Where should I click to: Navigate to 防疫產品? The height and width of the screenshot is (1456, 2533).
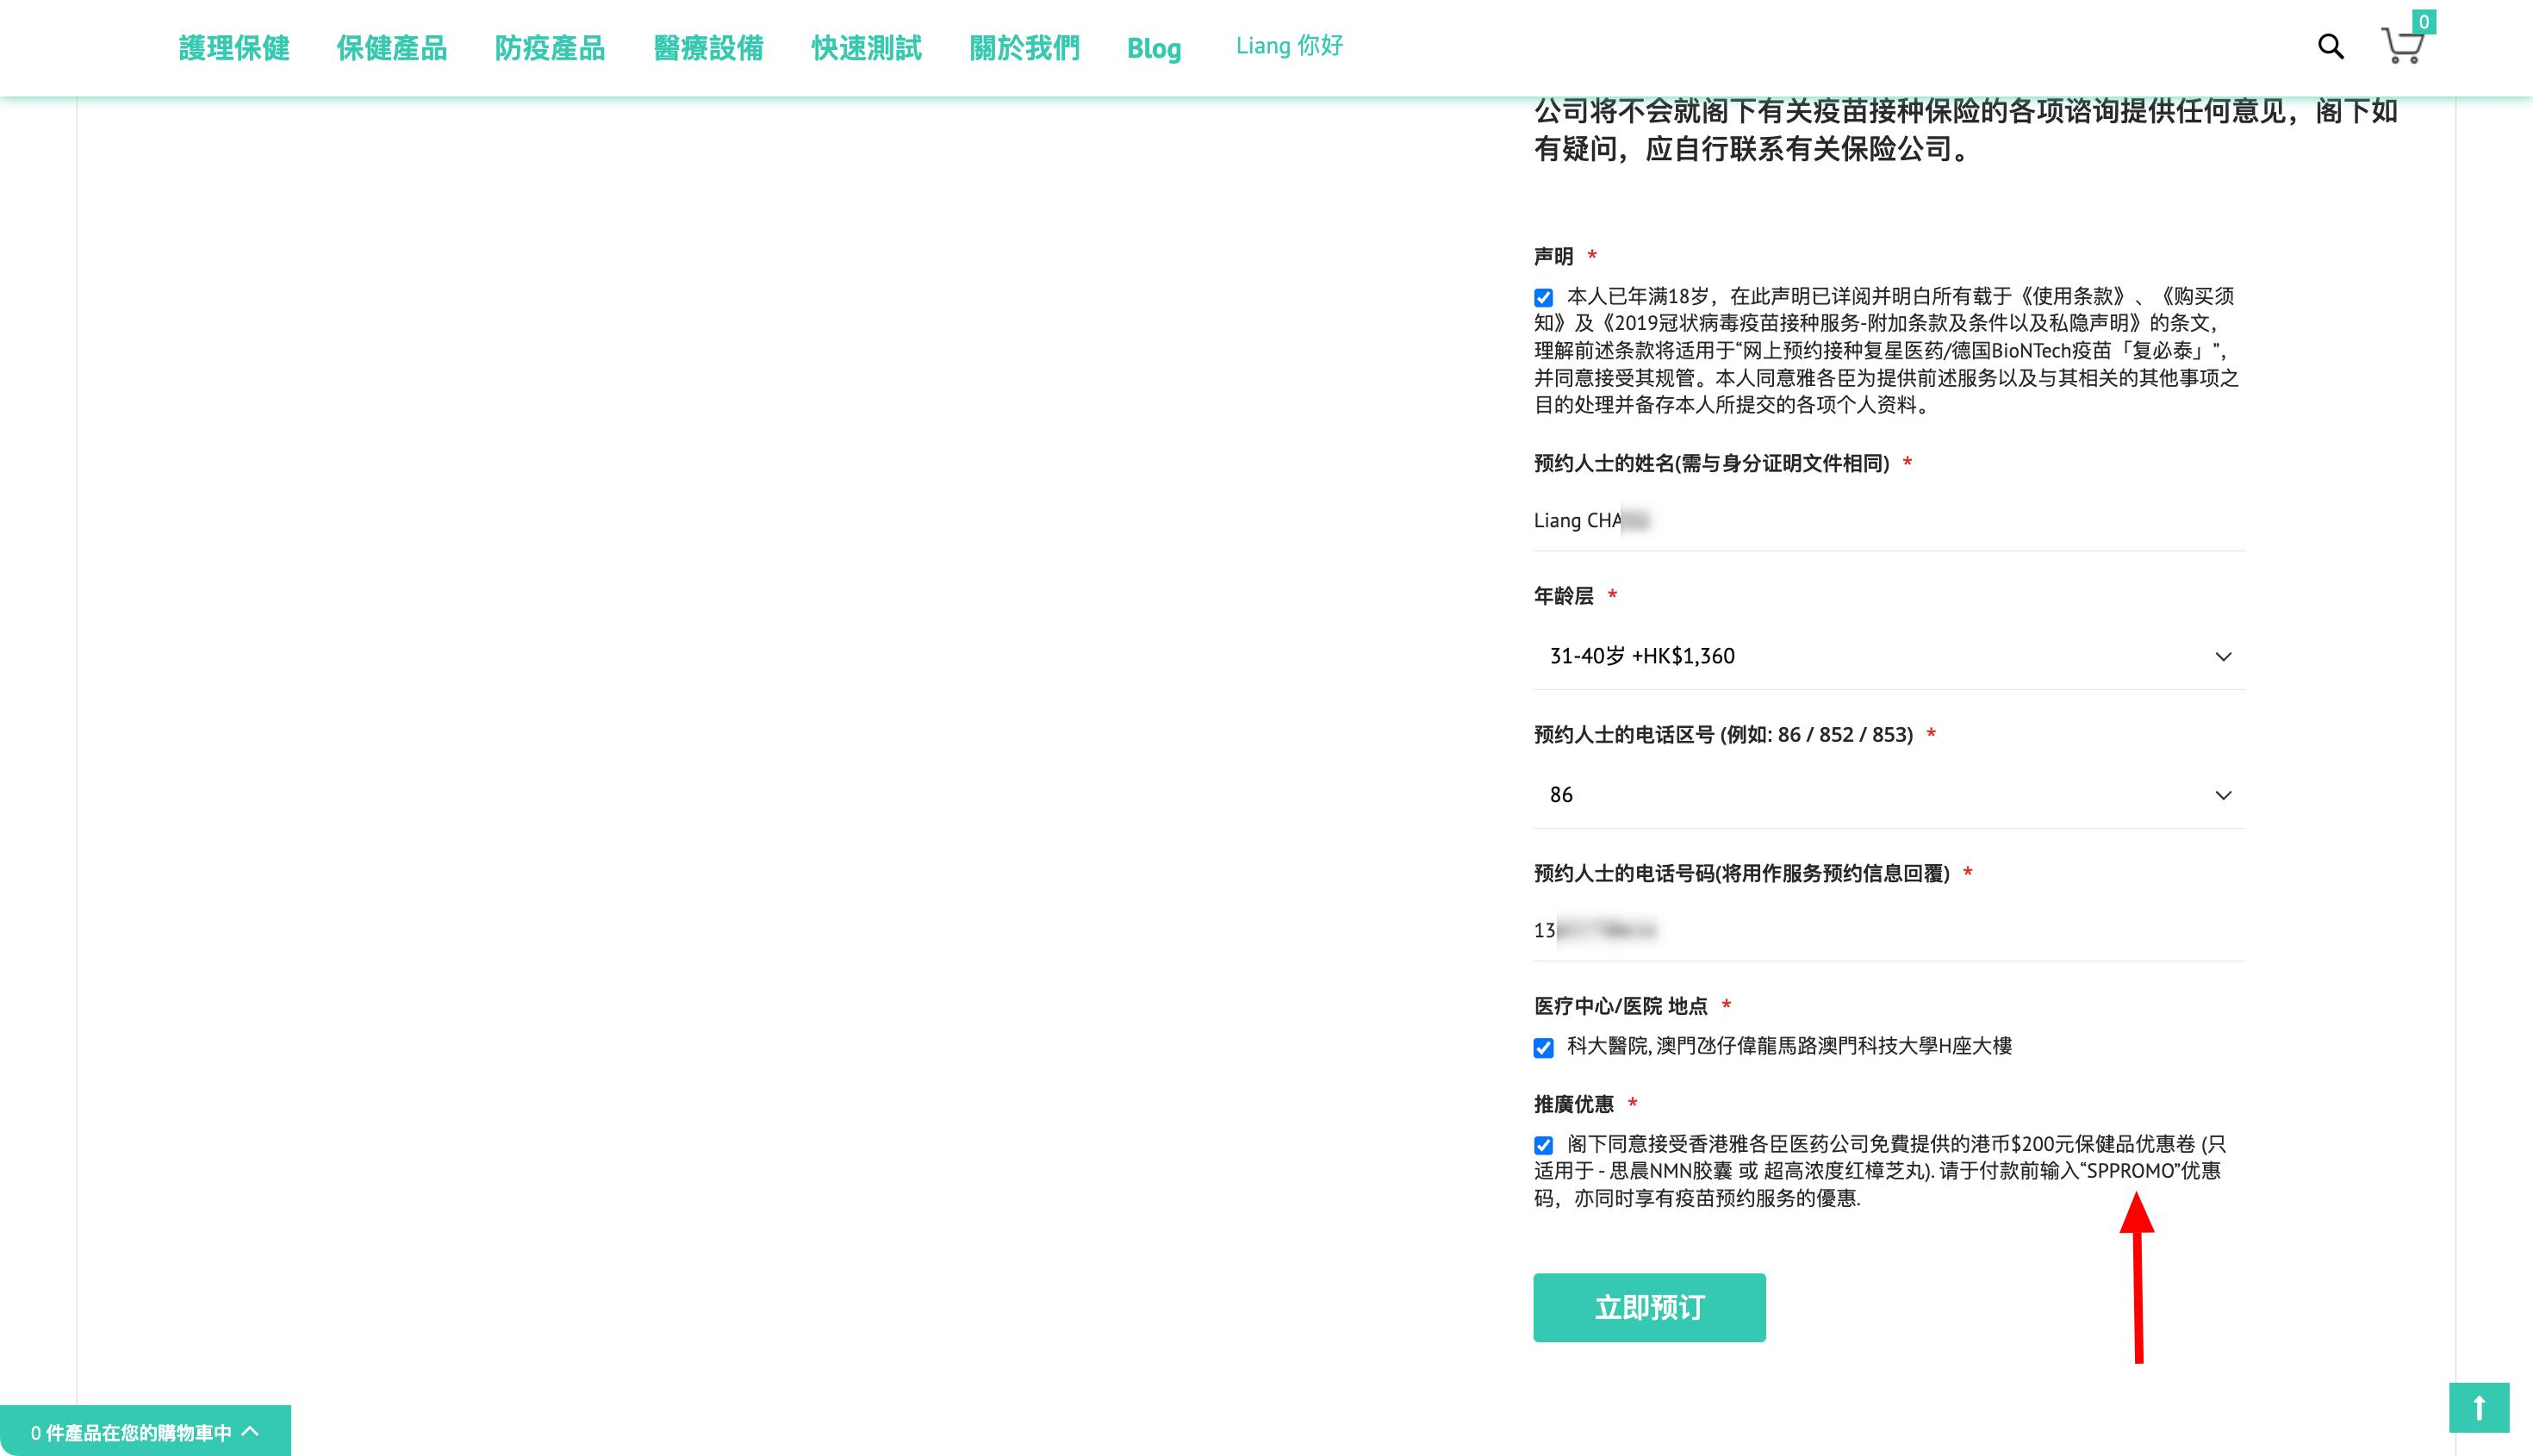pyautogui.click(x=551, y=48)
